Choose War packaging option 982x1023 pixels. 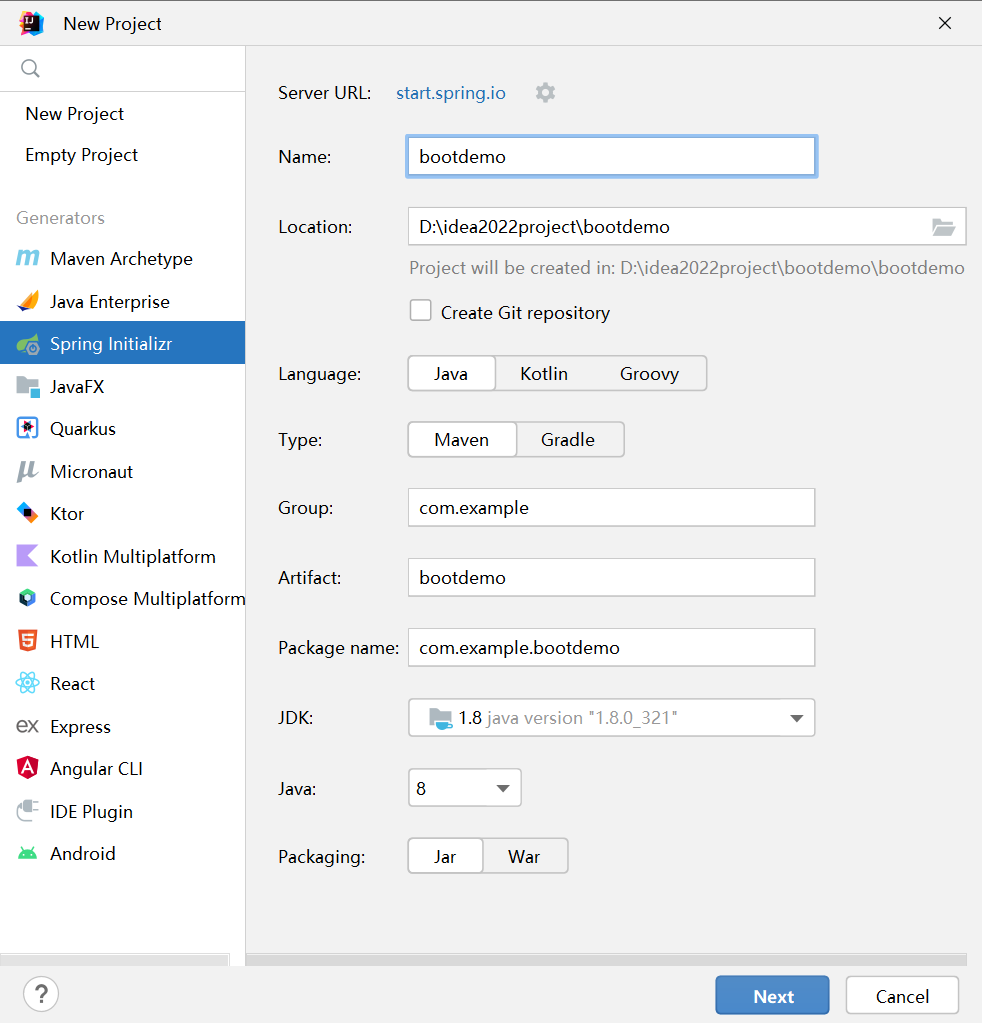(x=524, y=857)
